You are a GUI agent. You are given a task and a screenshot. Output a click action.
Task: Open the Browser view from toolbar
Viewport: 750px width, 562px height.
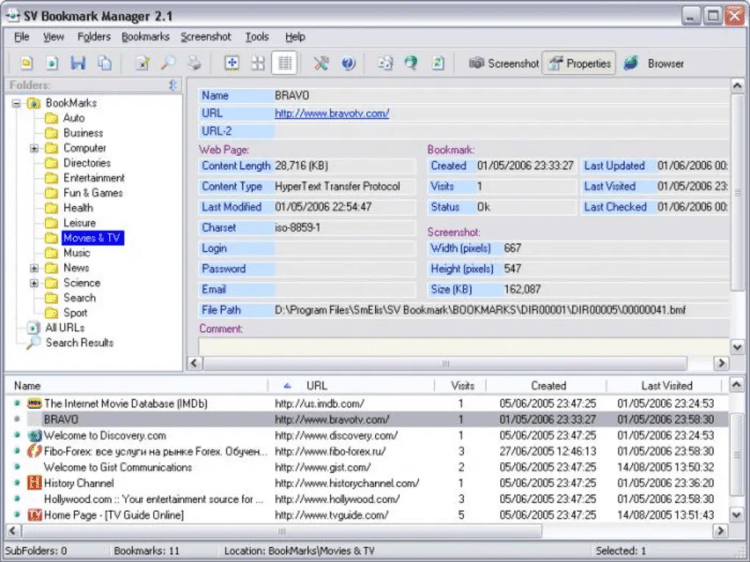click(x=654, y=63)
